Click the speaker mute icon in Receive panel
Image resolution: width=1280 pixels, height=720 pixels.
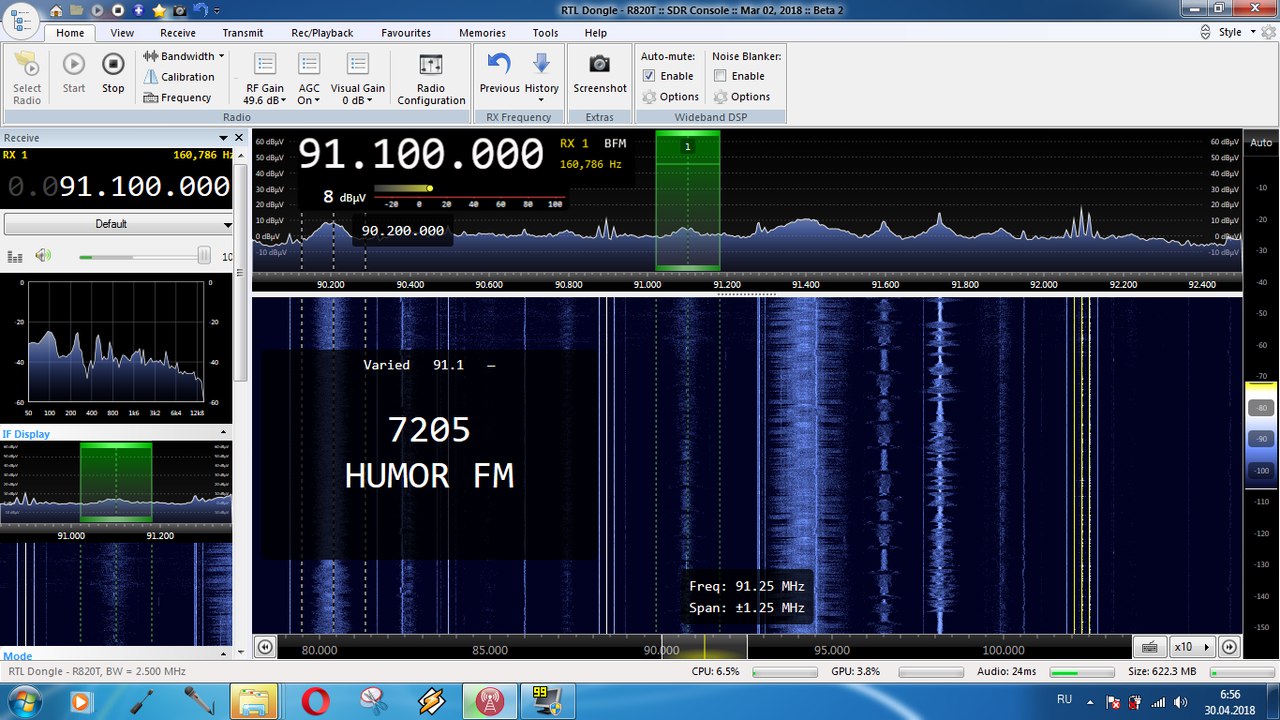point(43,255)
